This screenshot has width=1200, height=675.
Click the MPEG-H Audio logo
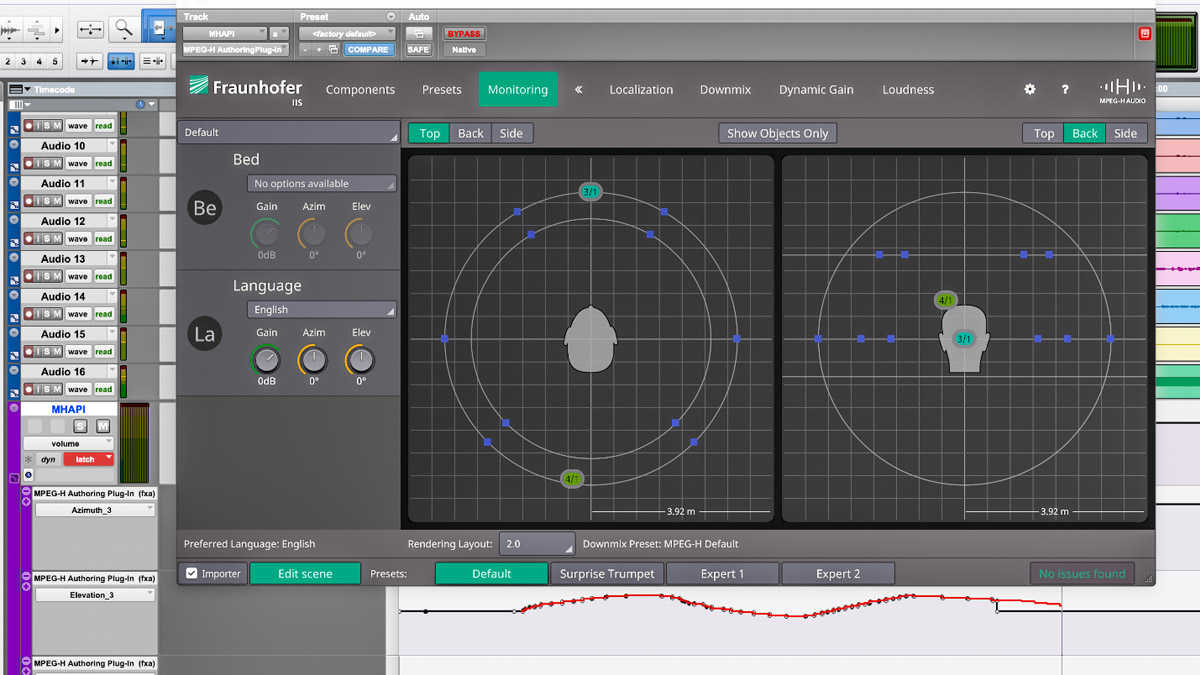1122,90
